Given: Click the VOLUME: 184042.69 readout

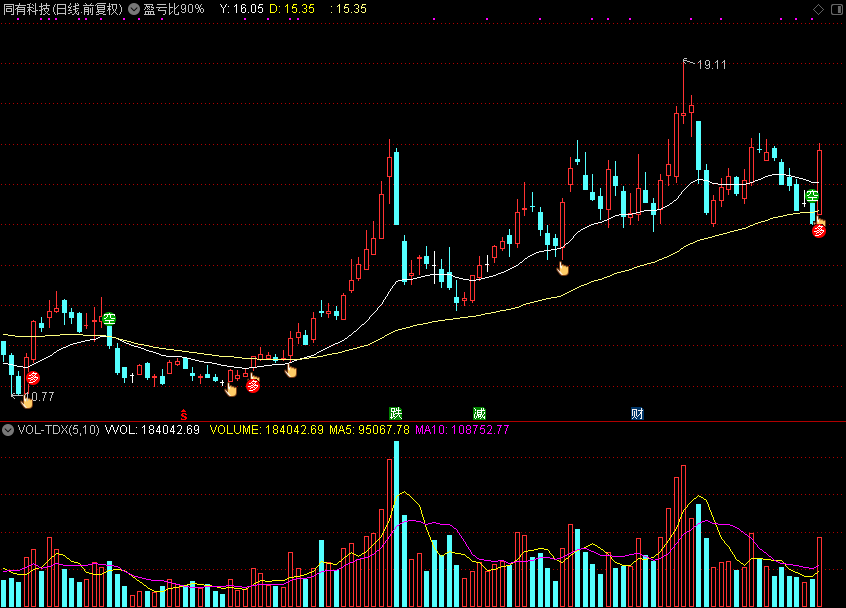Looking at the screenshot, I should [x=267, y=430].
